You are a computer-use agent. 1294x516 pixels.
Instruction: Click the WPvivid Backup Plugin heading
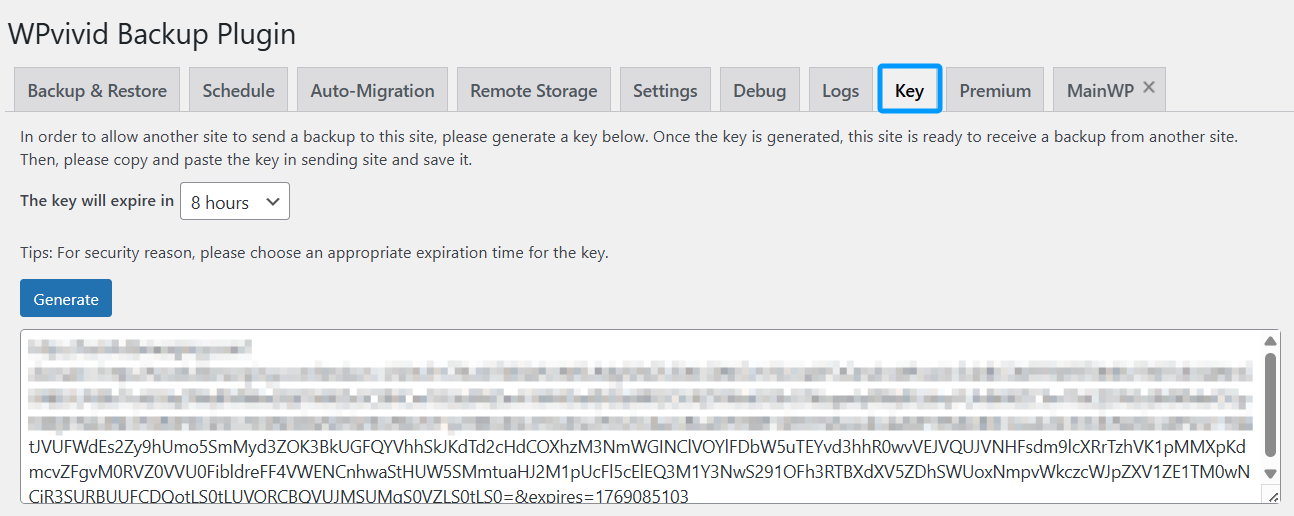coord(152,34)
